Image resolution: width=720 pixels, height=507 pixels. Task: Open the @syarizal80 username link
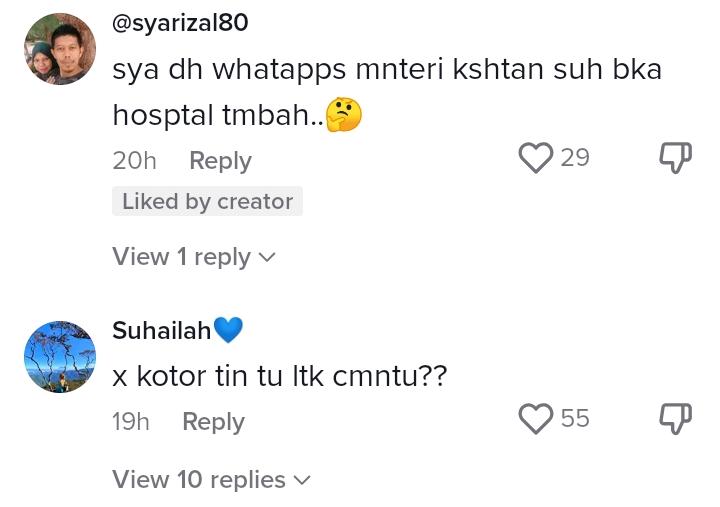click(180, 23)
